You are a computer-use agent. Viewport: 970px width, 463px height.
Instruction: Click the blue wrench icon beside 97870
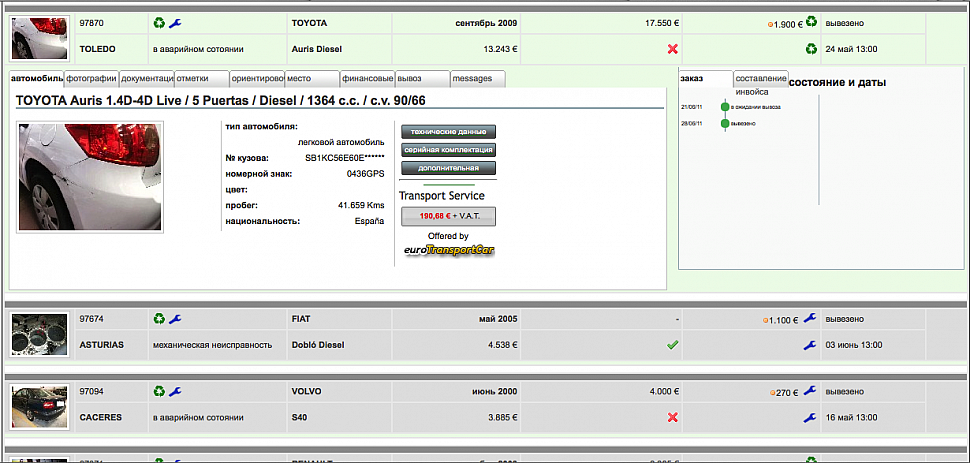point(175,24)
